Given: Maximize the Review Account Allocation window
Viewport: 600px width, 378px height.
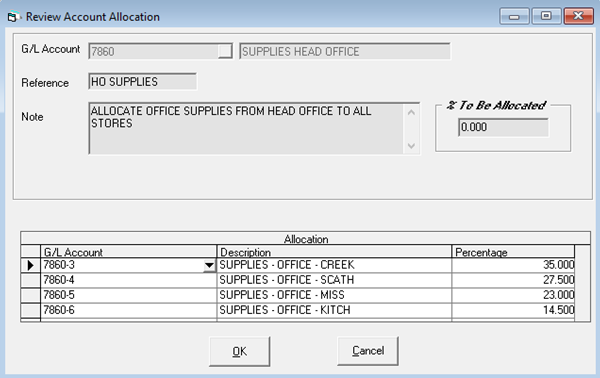Looking at the screenshot, I should point(546,16).
